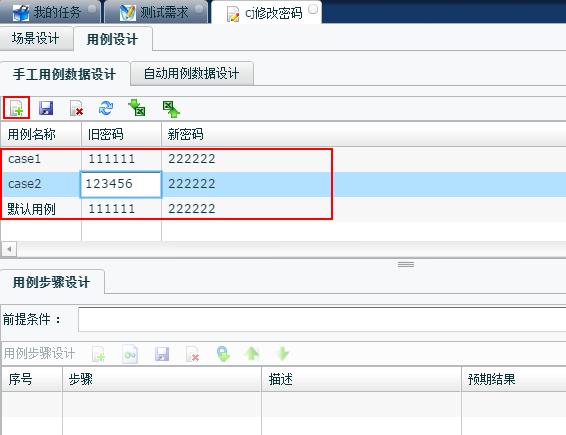Open 自动用例数据设计 tab

point(192,73)
